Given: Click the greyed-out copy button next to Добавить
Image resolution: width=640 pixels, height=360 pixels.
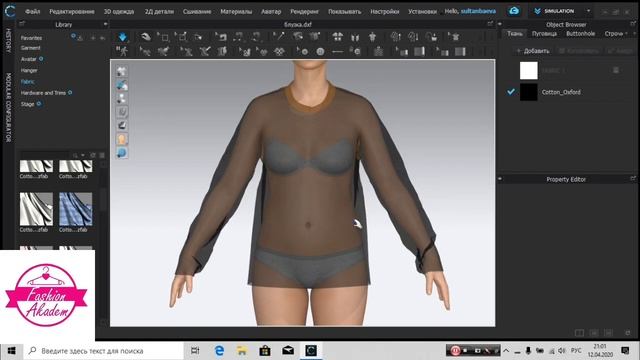Looking at the screenshot, I should pos(578,51).
